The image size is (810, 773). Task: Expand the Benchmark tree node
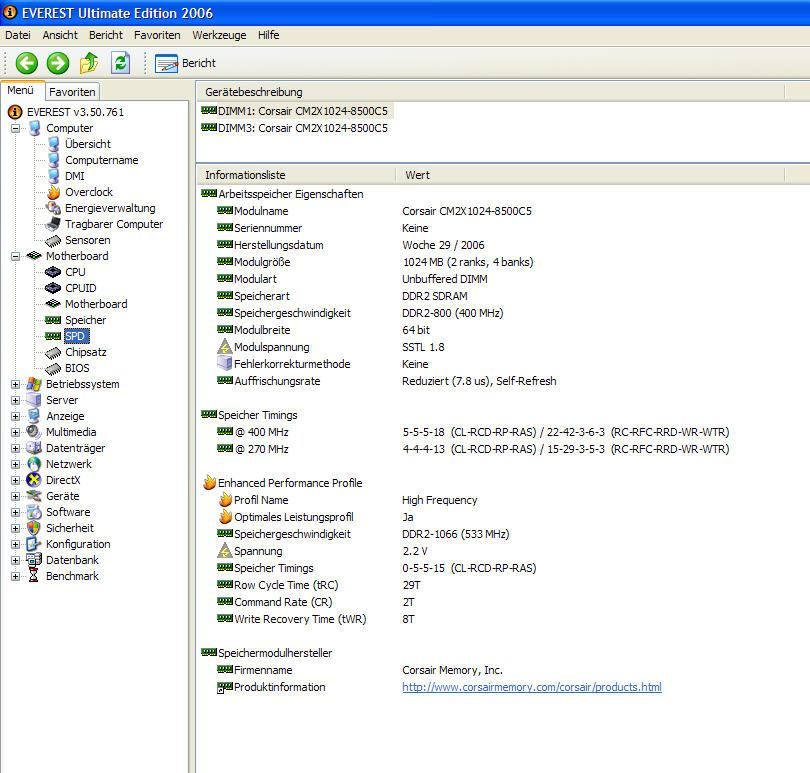15,577
